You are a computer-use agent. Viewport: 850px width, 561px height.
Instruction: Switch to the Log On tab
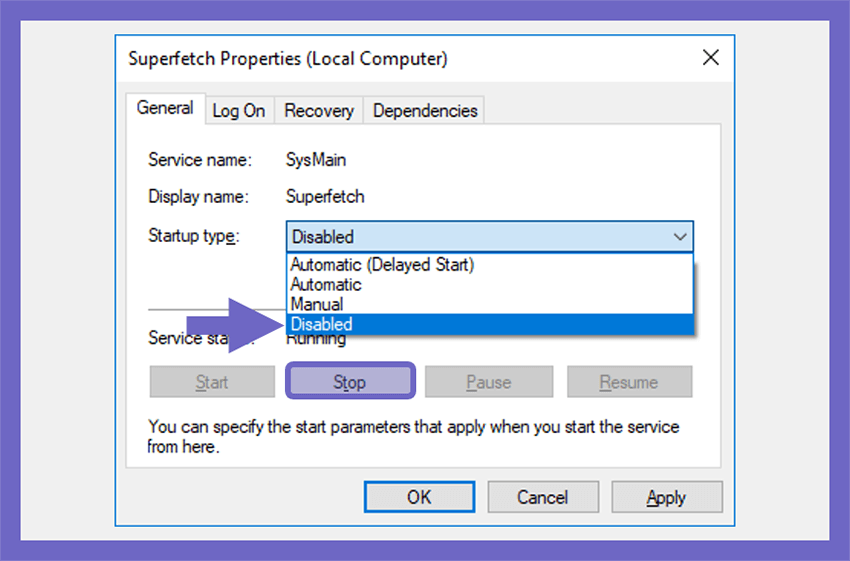239,111
